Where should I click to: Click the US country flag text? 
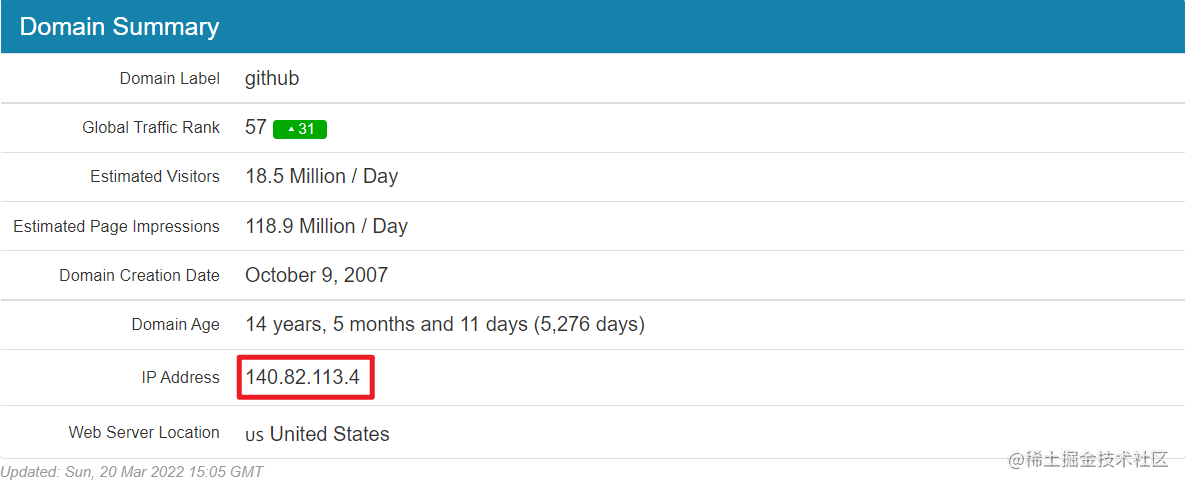(254, 436)
